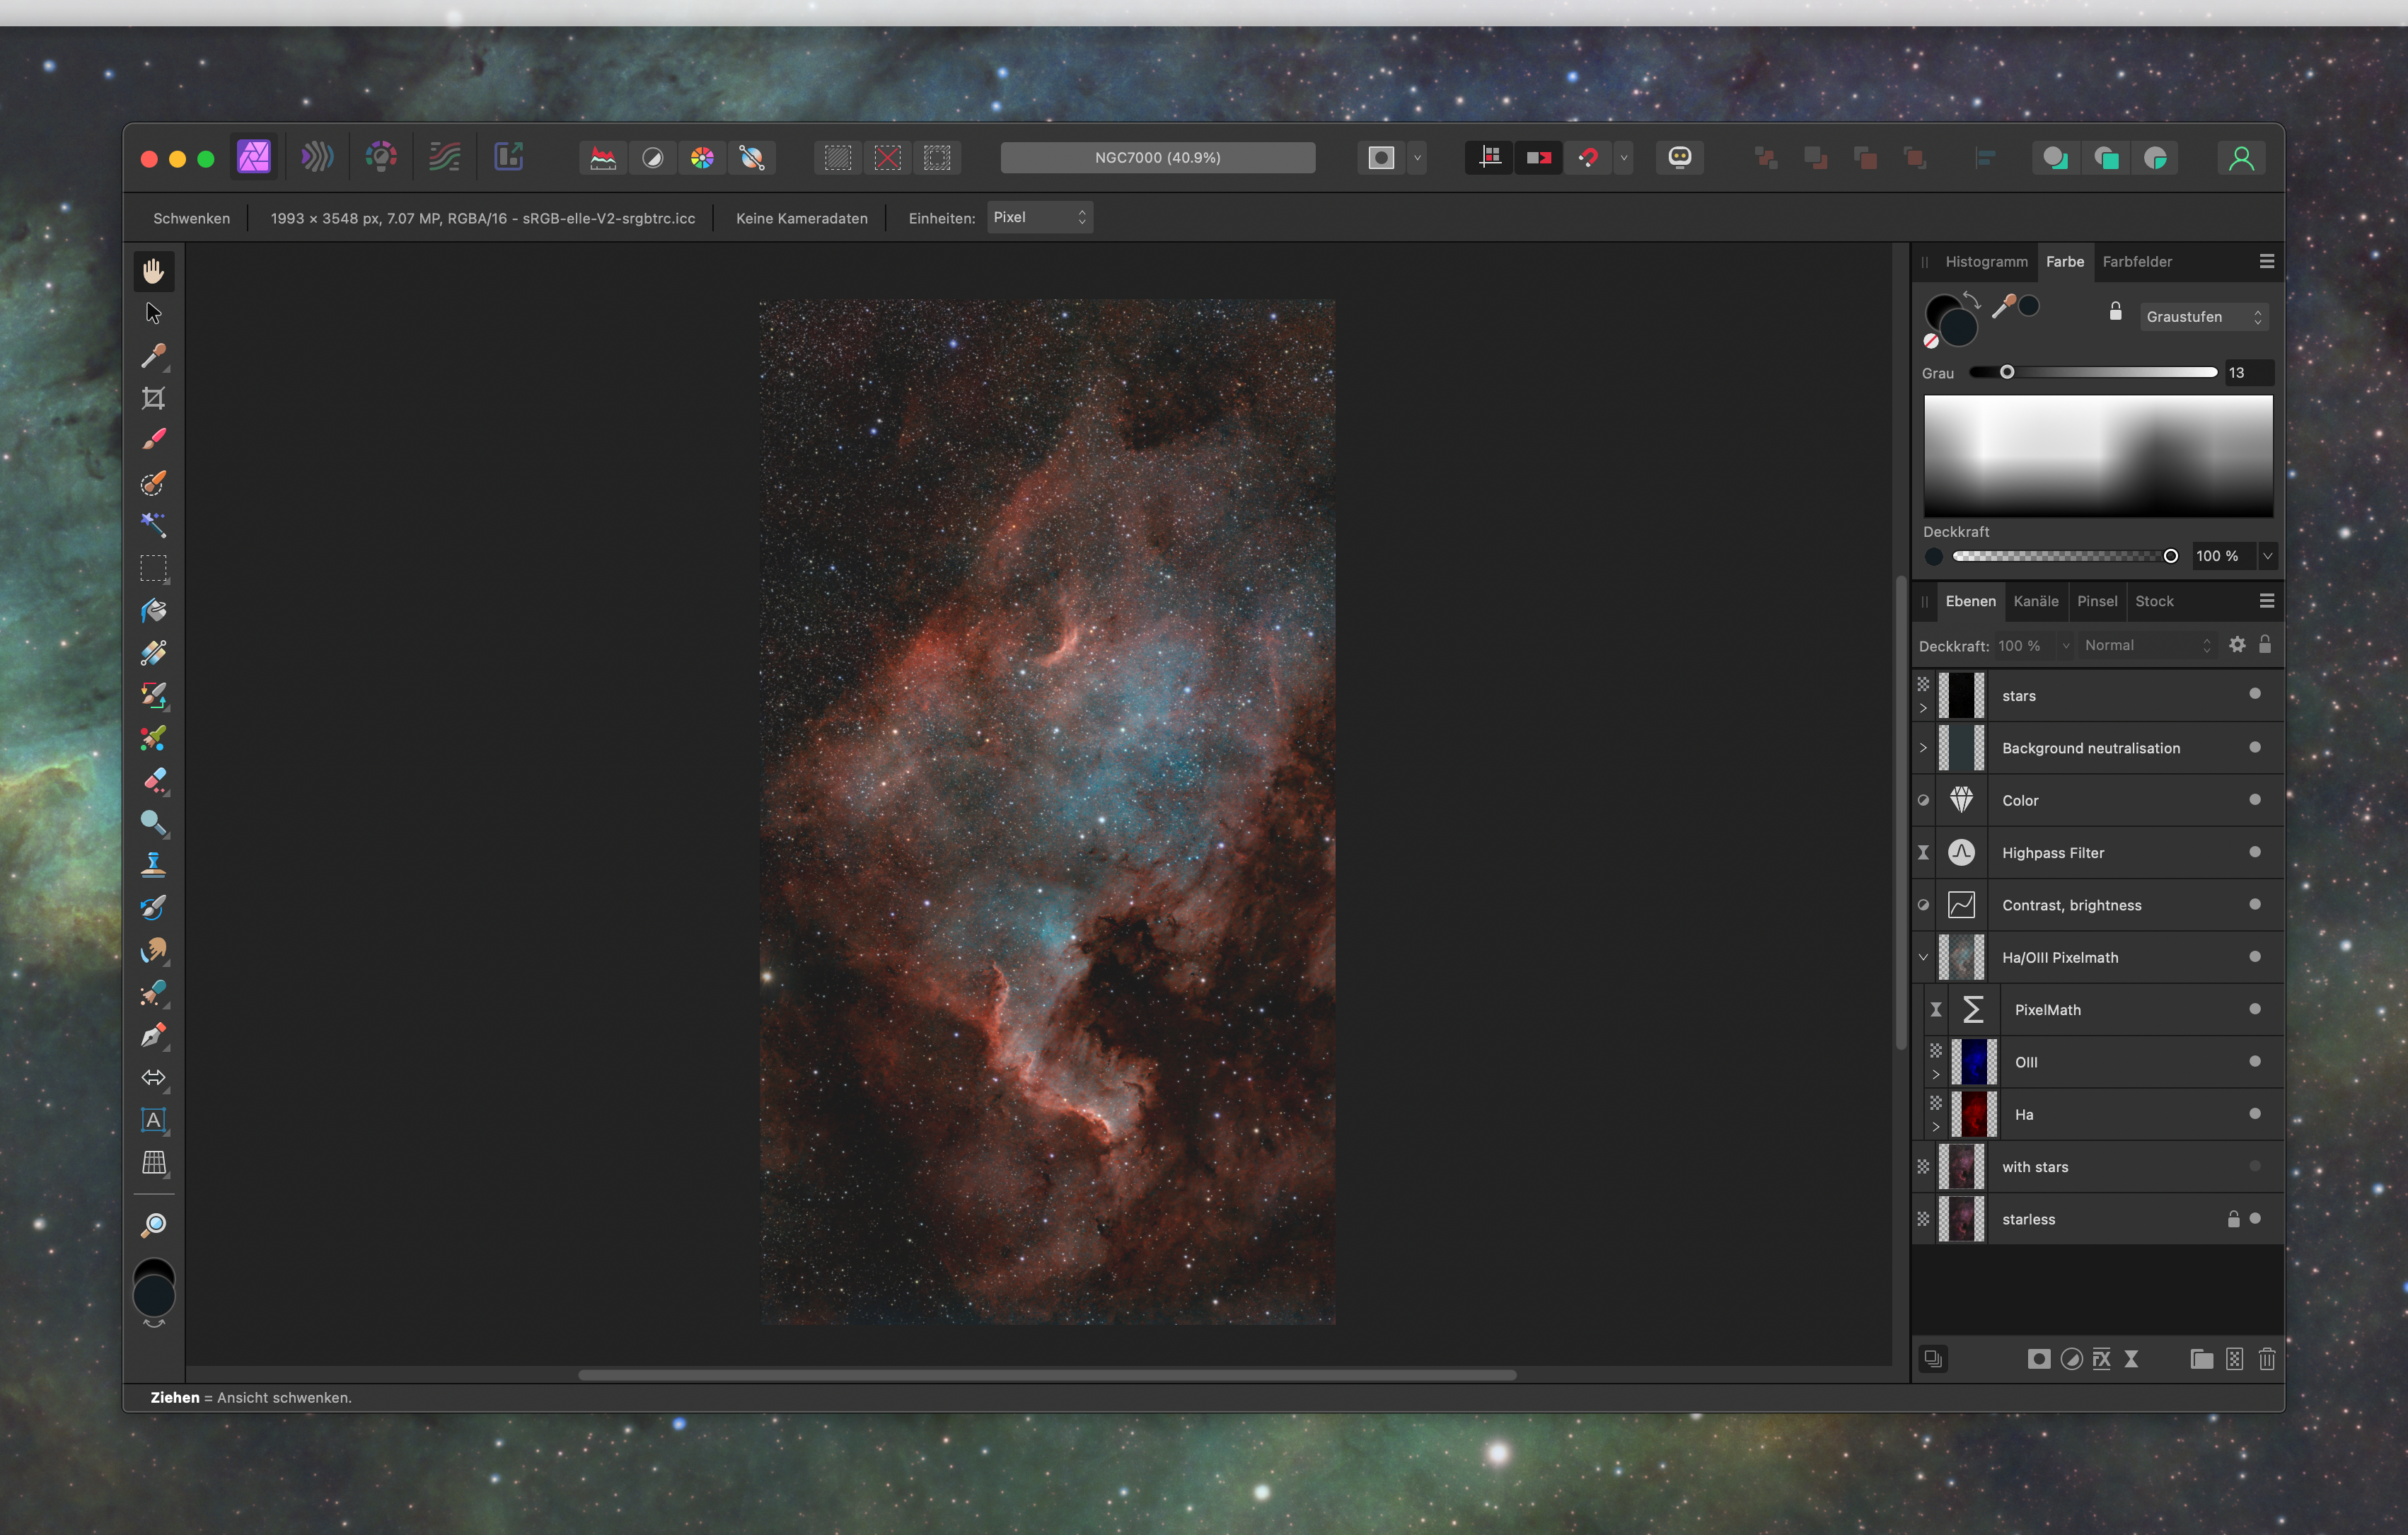Viewport: 2408px width, 1535px height.
Task: Add an adjustment layer button
Action: [2071, 1359]
